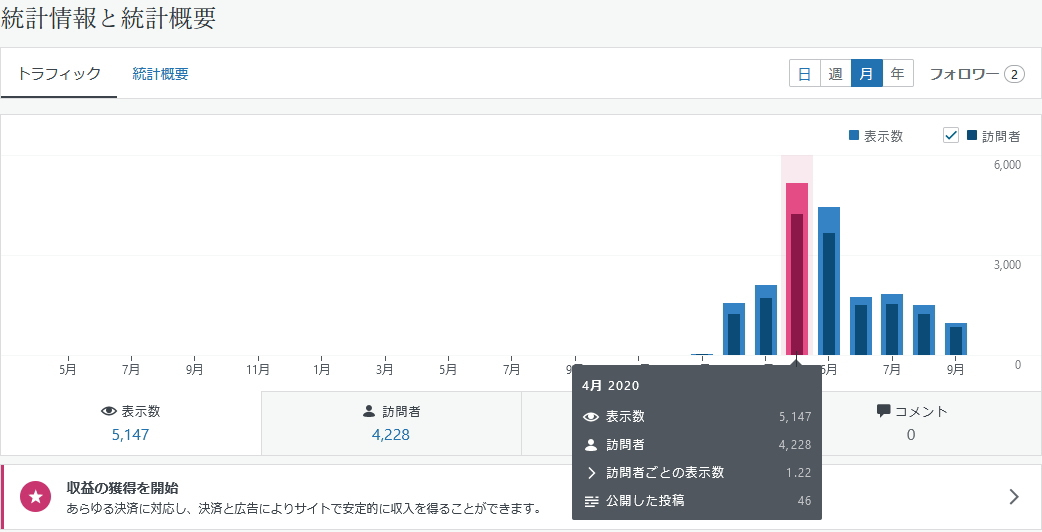Select the 月 (months) period button
1042x532 pixels.
coord(866,74)
